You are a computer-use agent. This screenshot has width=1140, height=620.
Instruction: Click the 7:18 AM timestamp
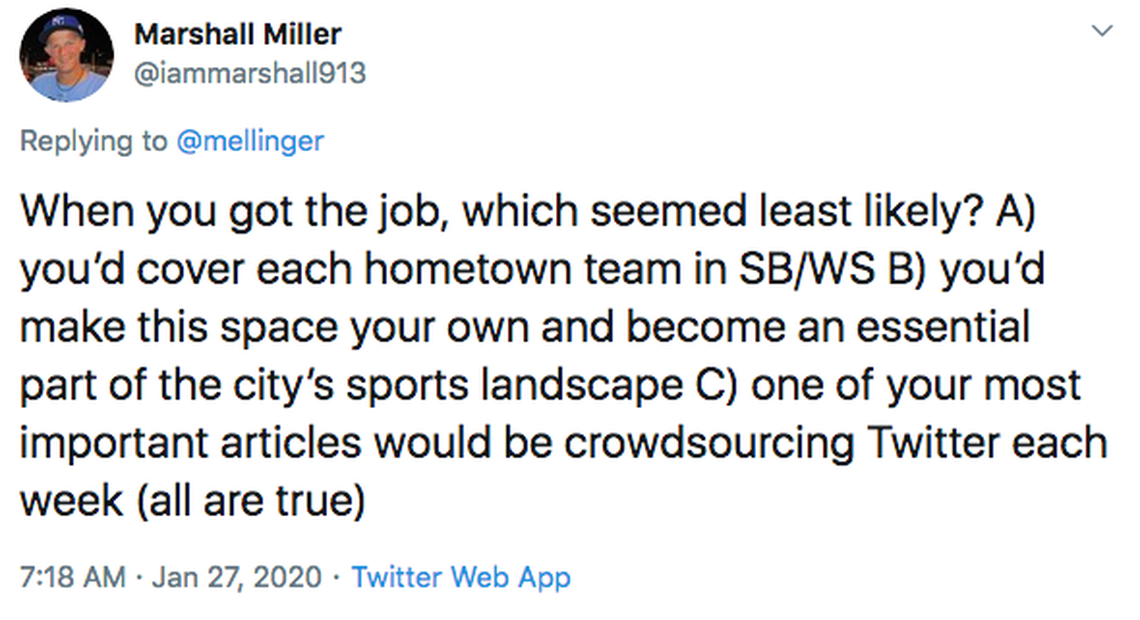click(73, 577)
